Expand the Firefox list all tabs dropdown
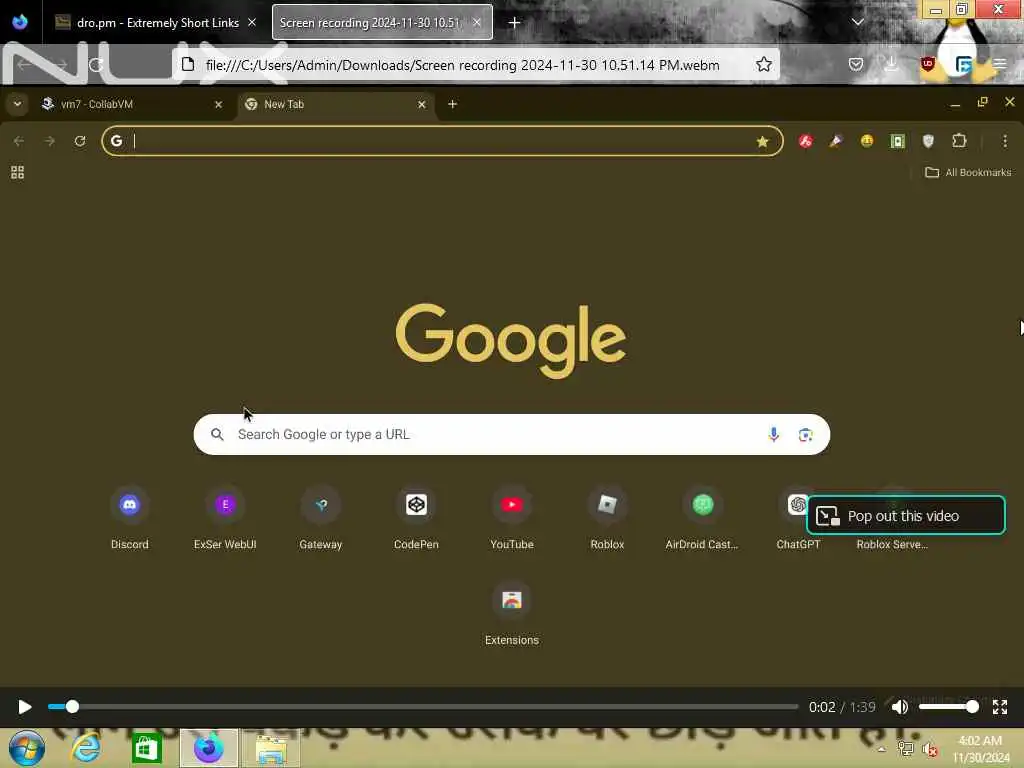 [x=858, y=22]
